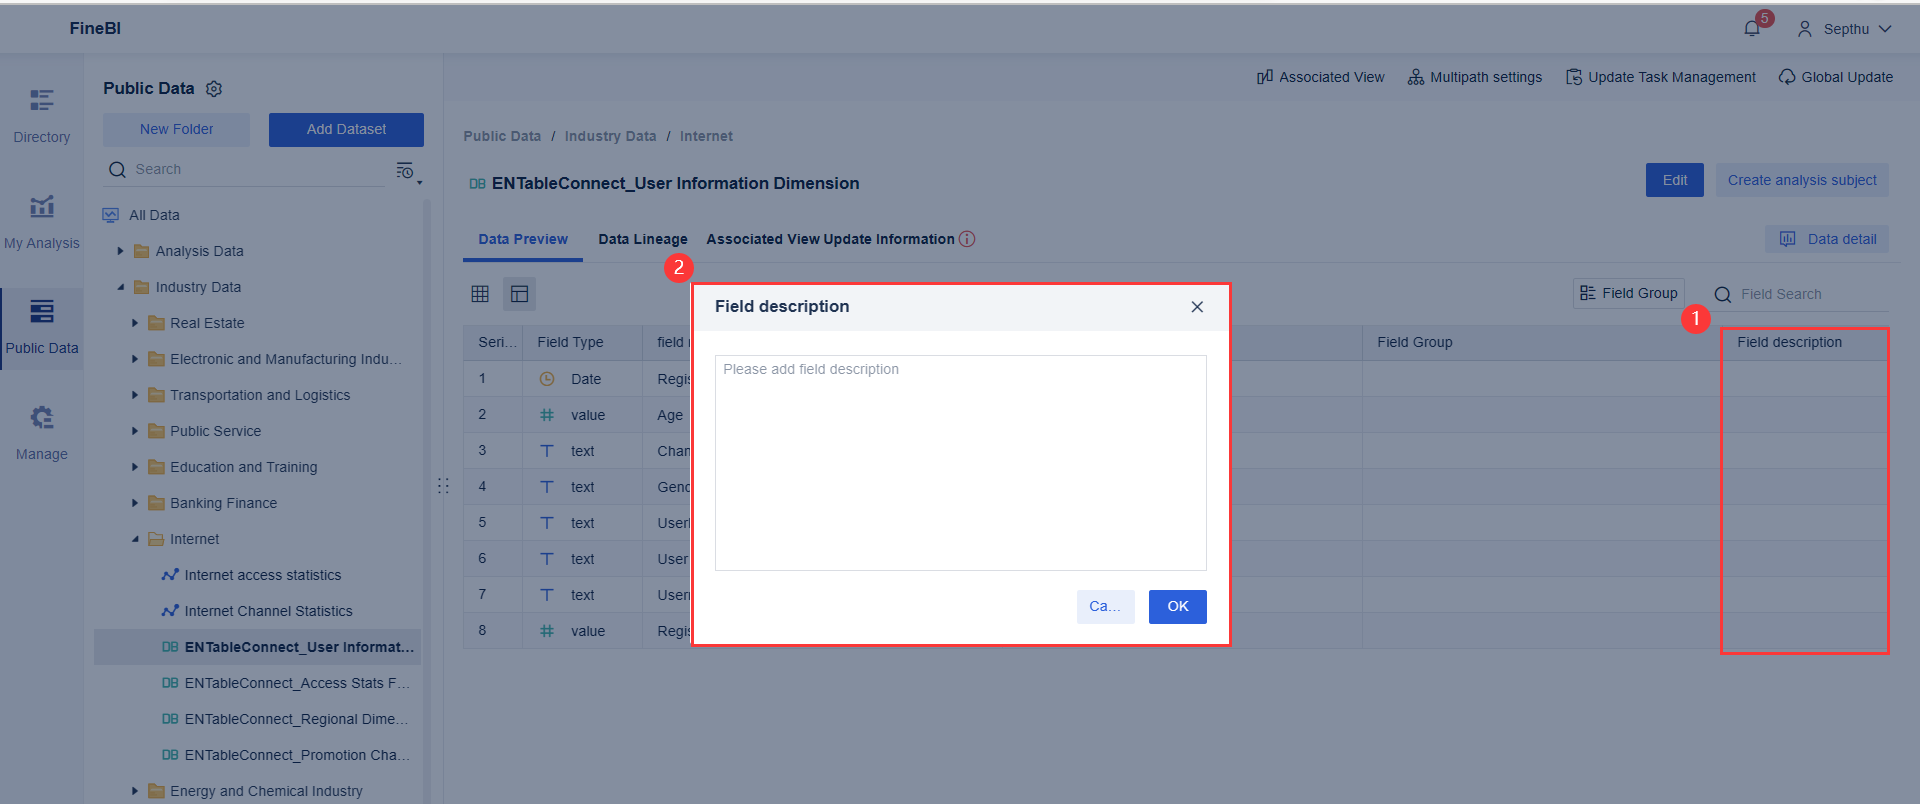Collapse the Industry Data folder
The width and height of the screenshot is (1920, 804).
(x=120, y=287)
